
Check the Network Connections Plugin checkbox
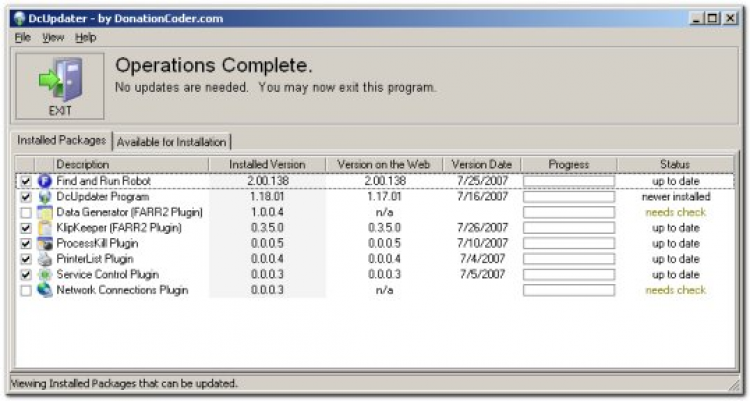pos(26,290)
